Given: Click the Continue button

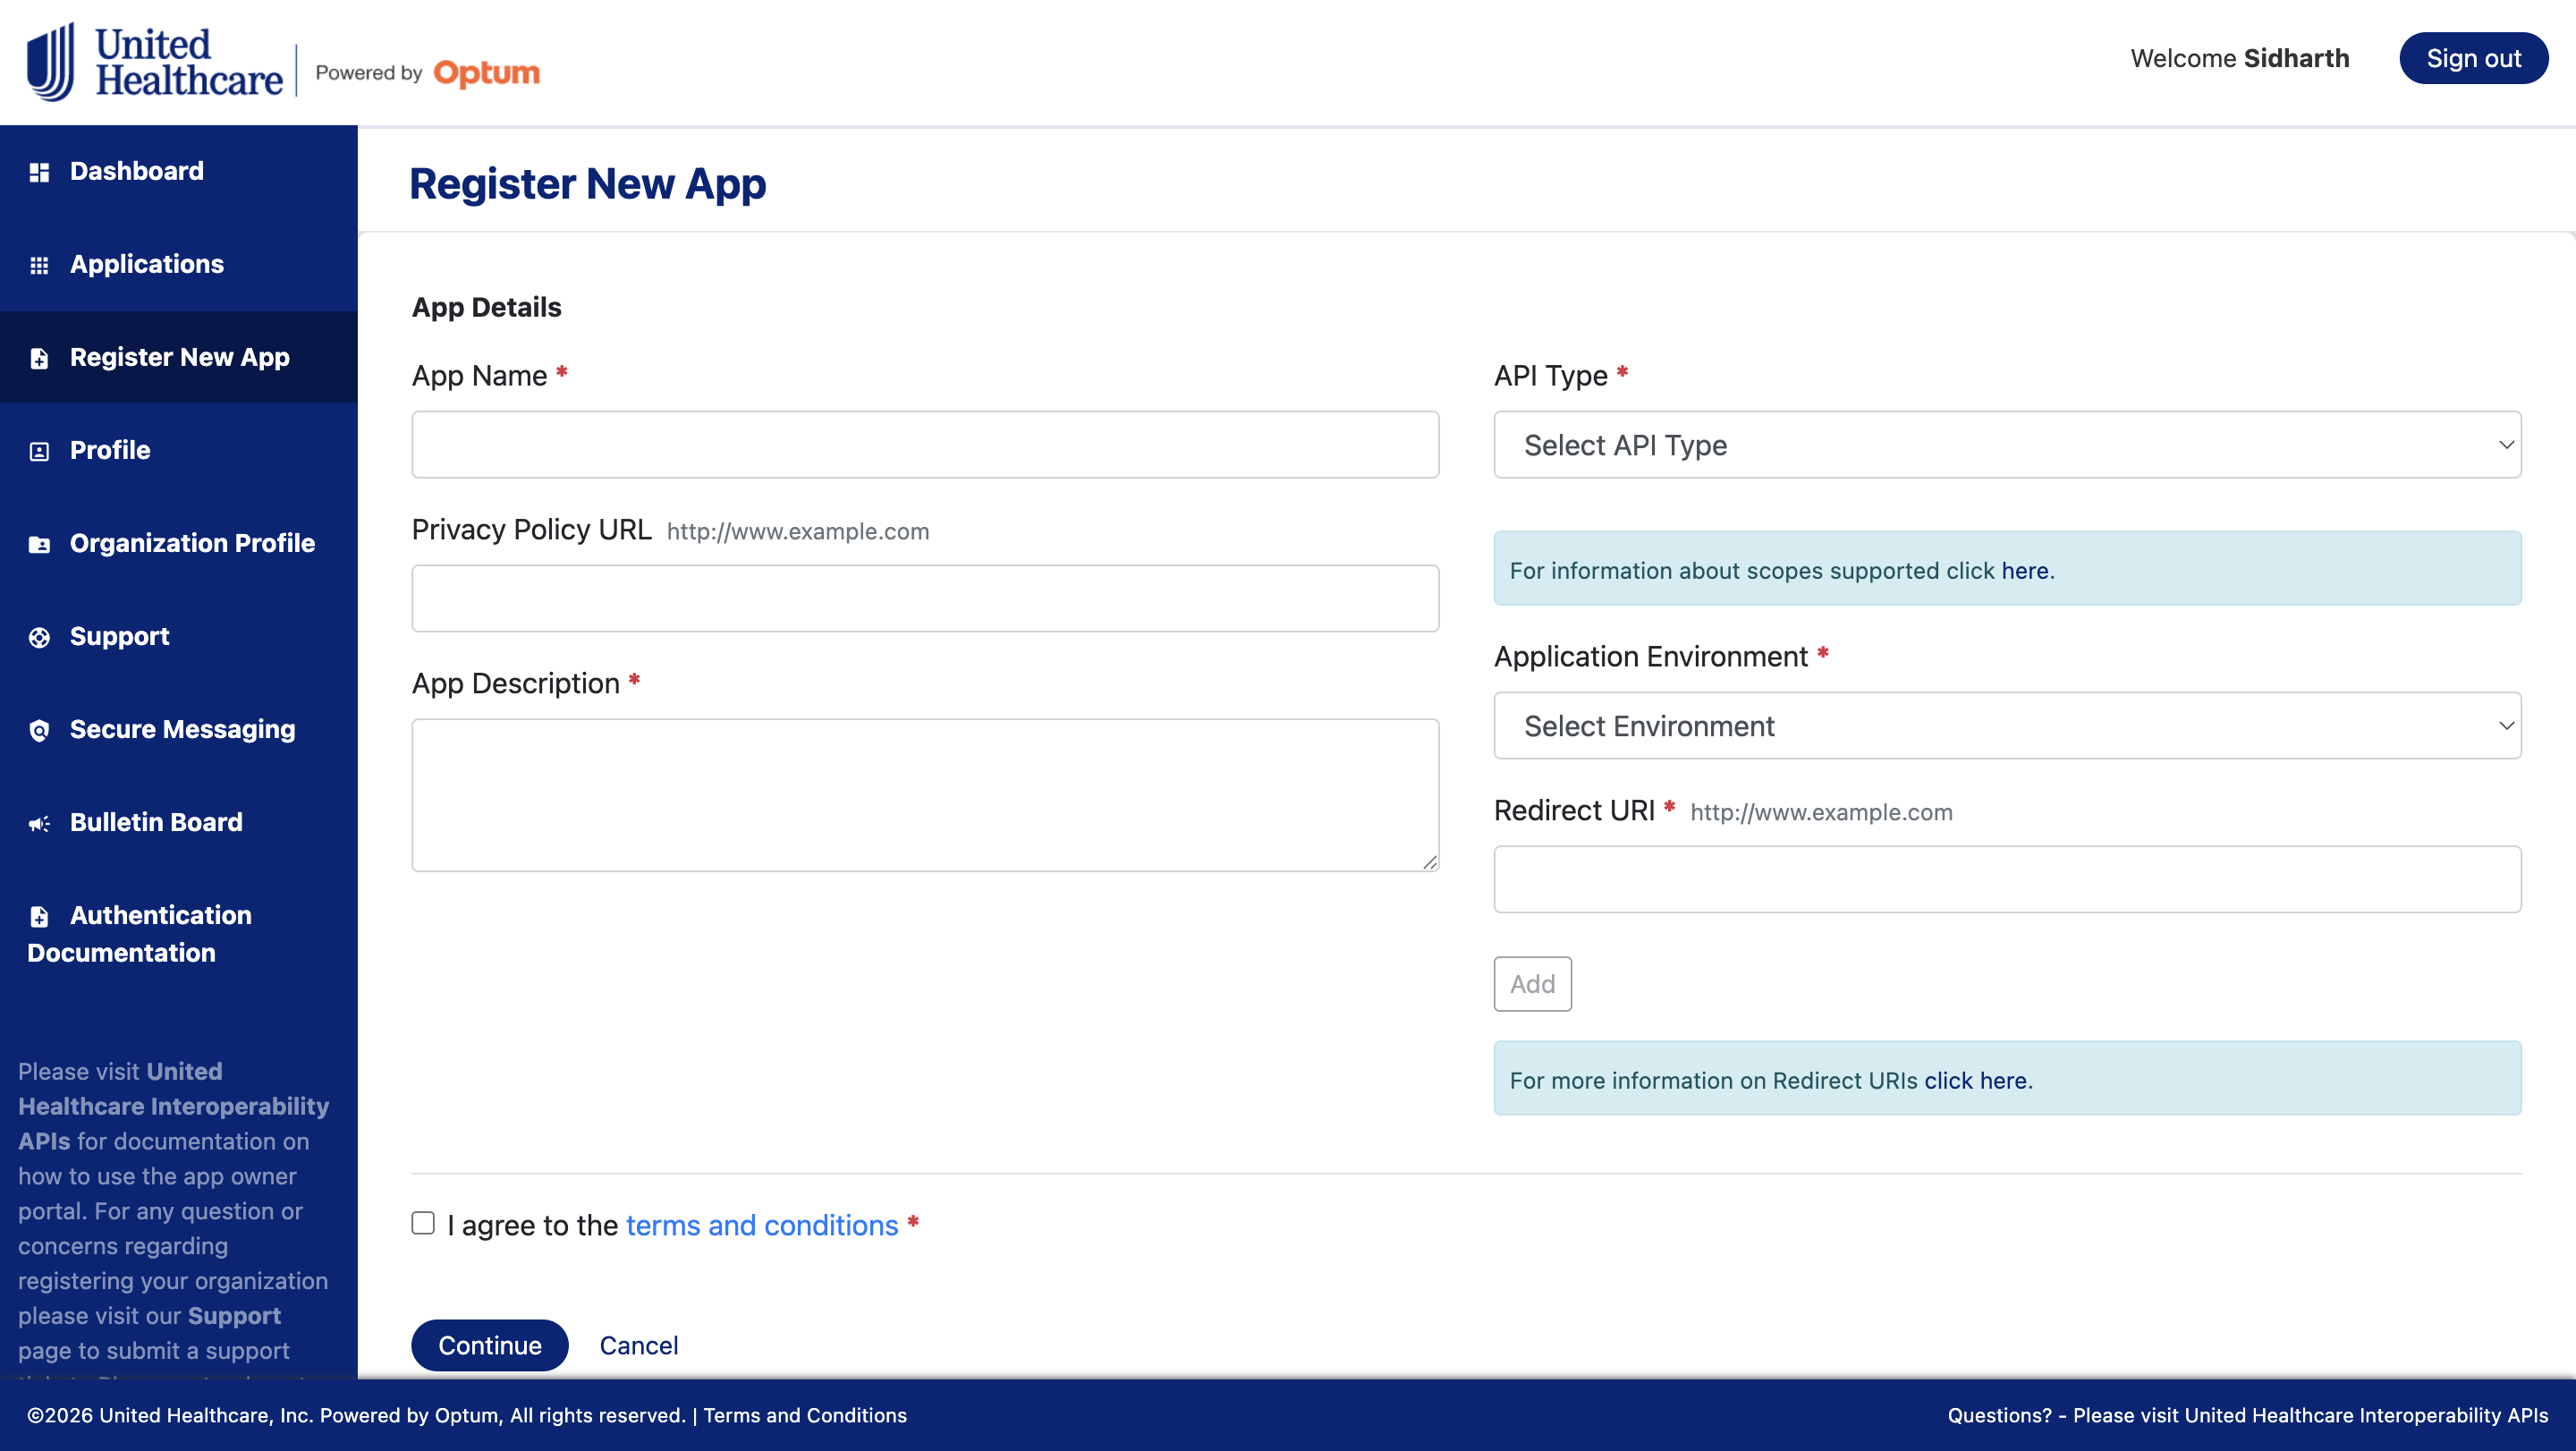Looking at the screenshot, I should point(490,1345).
